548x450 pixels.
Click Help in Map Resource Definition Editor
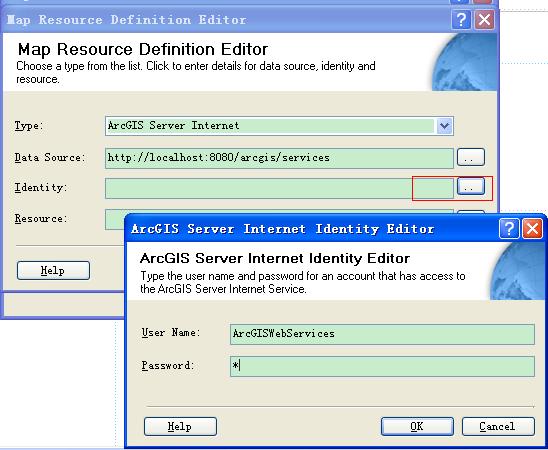(53, 270)
